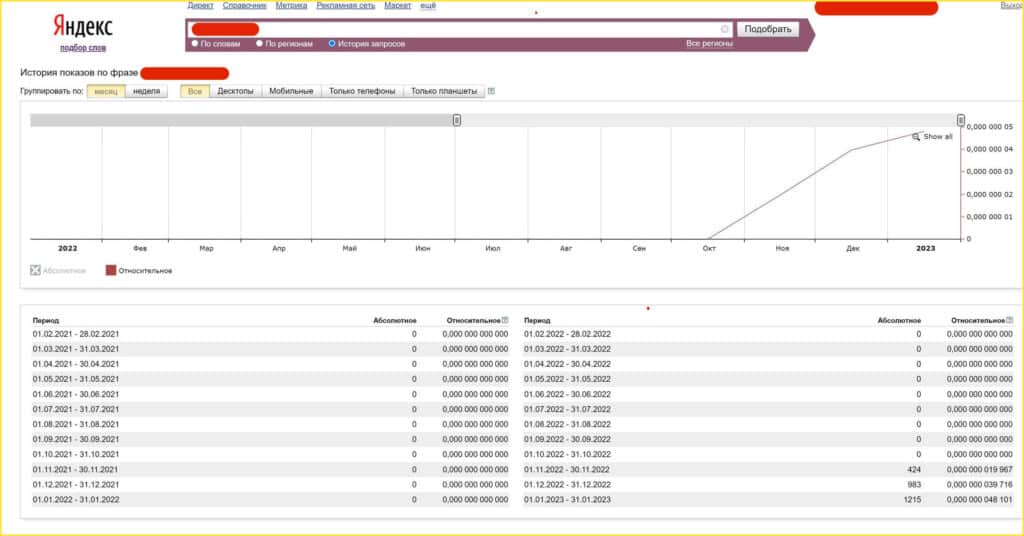Click the Яндекс logo

click(82, 27)
